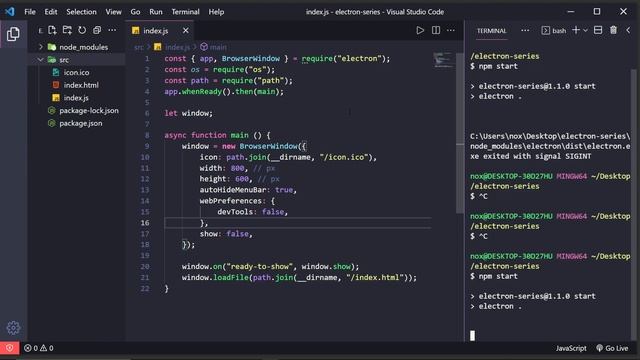Image resolution: width=640 pixels, height=360 pixels.
Task: Select the bash terminal shell label
Action: 554,31
